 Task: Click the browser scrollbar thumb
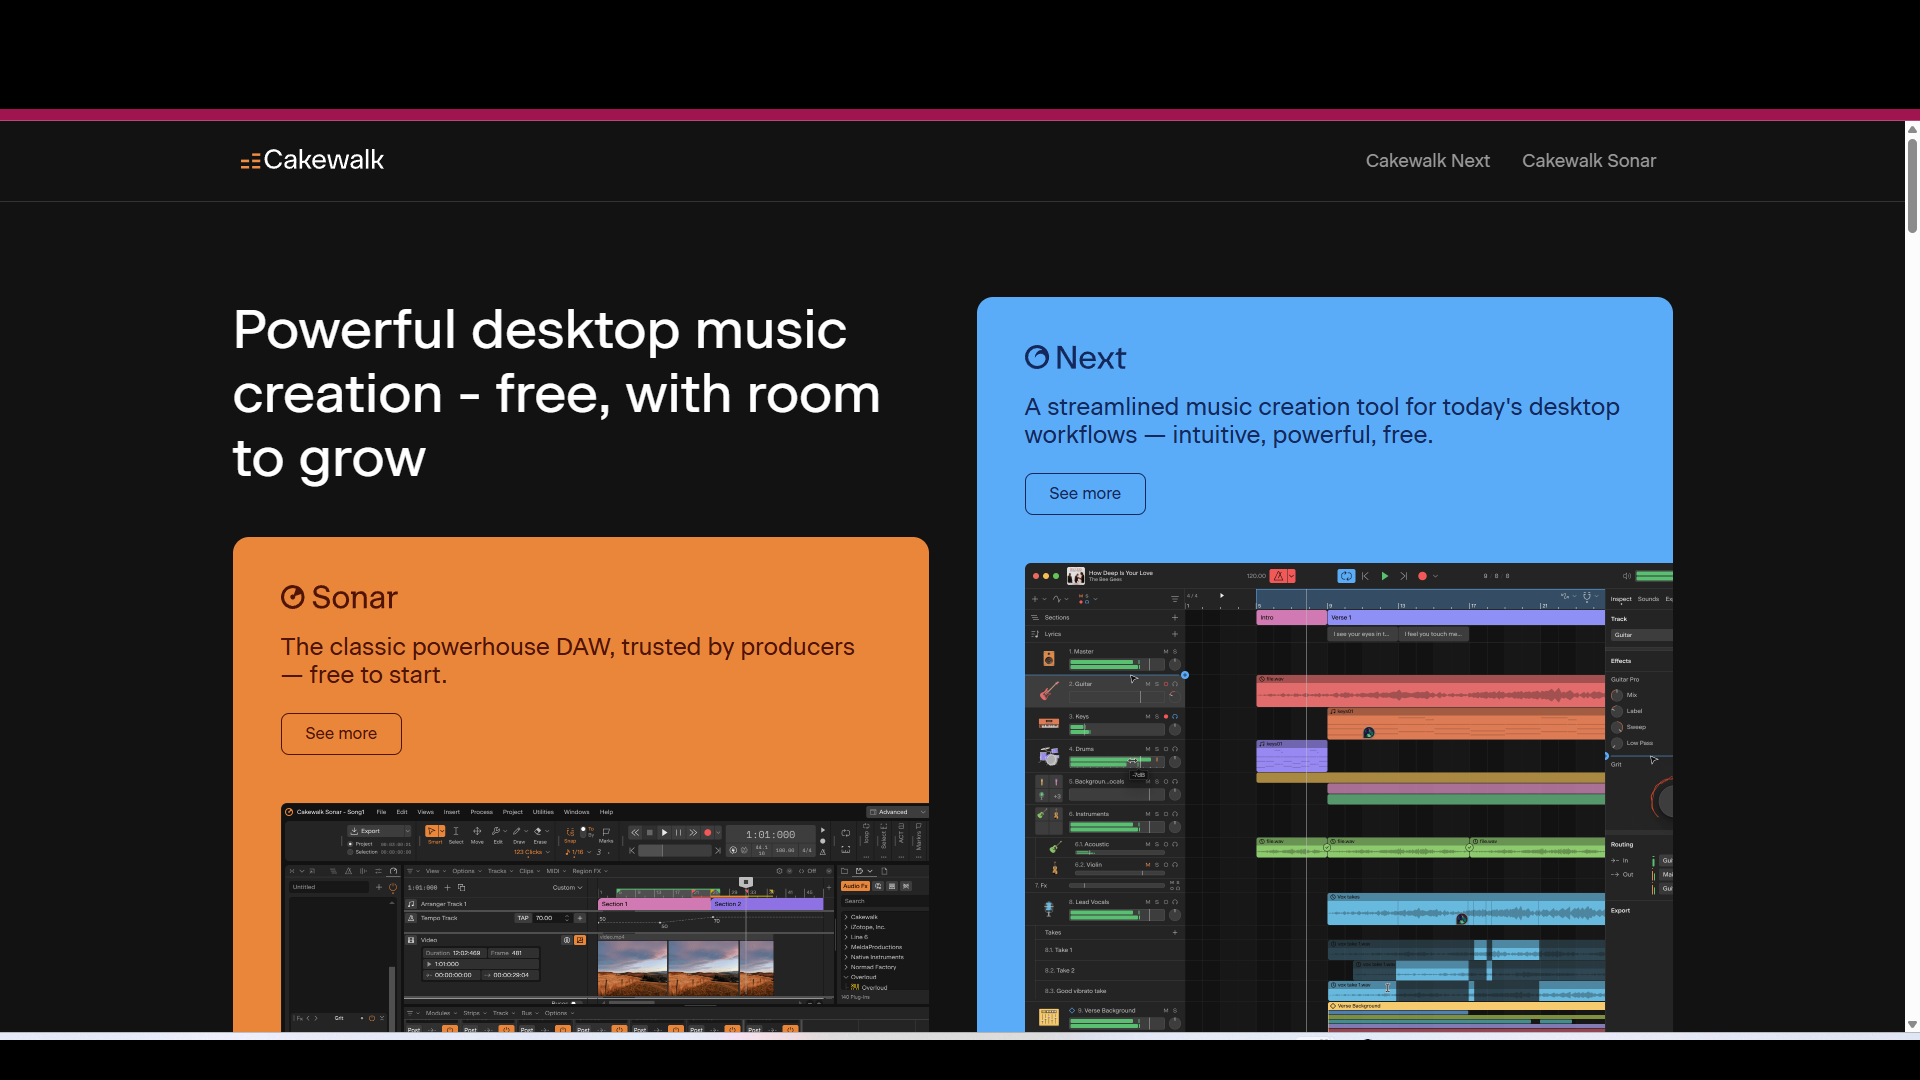coord(1912,186)
